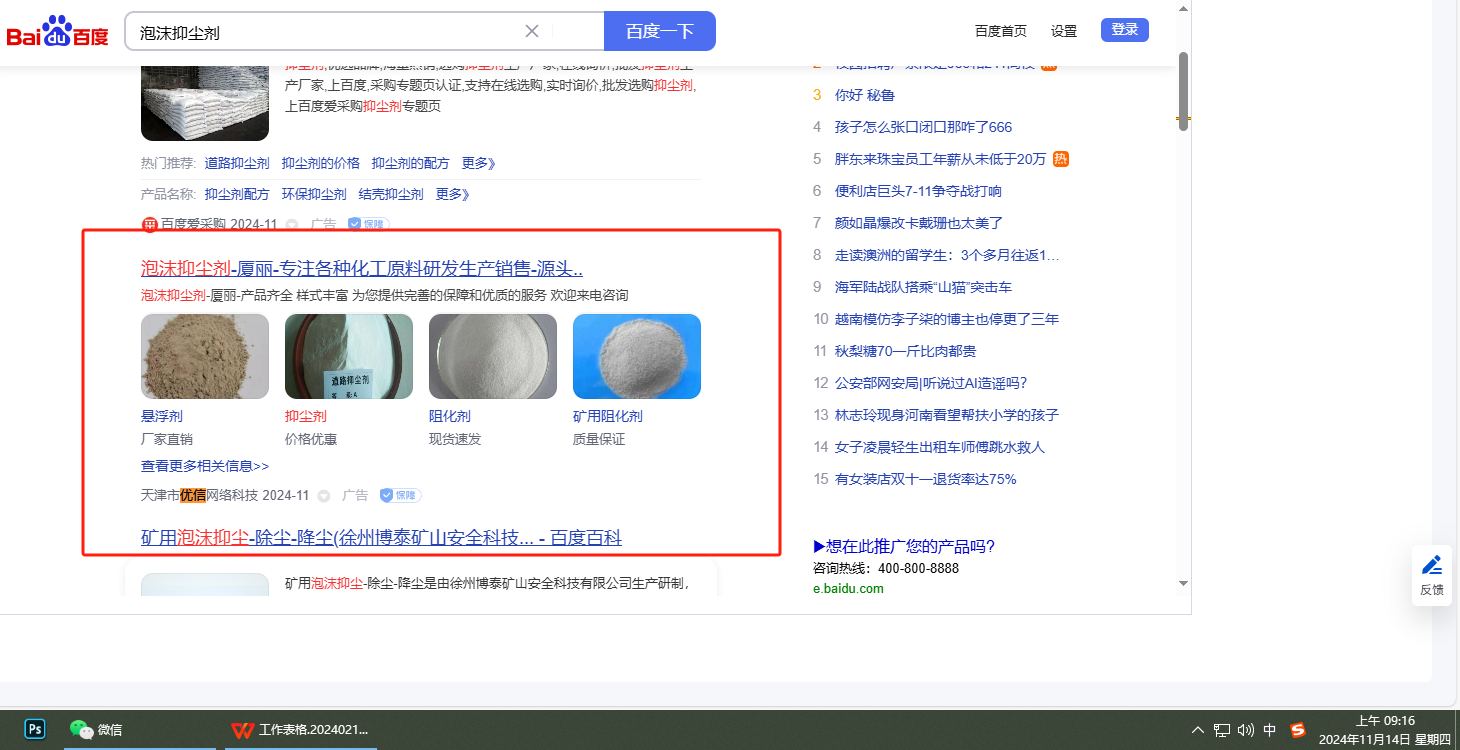Clear the search box with the X icon
1460x750 pixels.
pyautogui.click(x=532, y=31)
